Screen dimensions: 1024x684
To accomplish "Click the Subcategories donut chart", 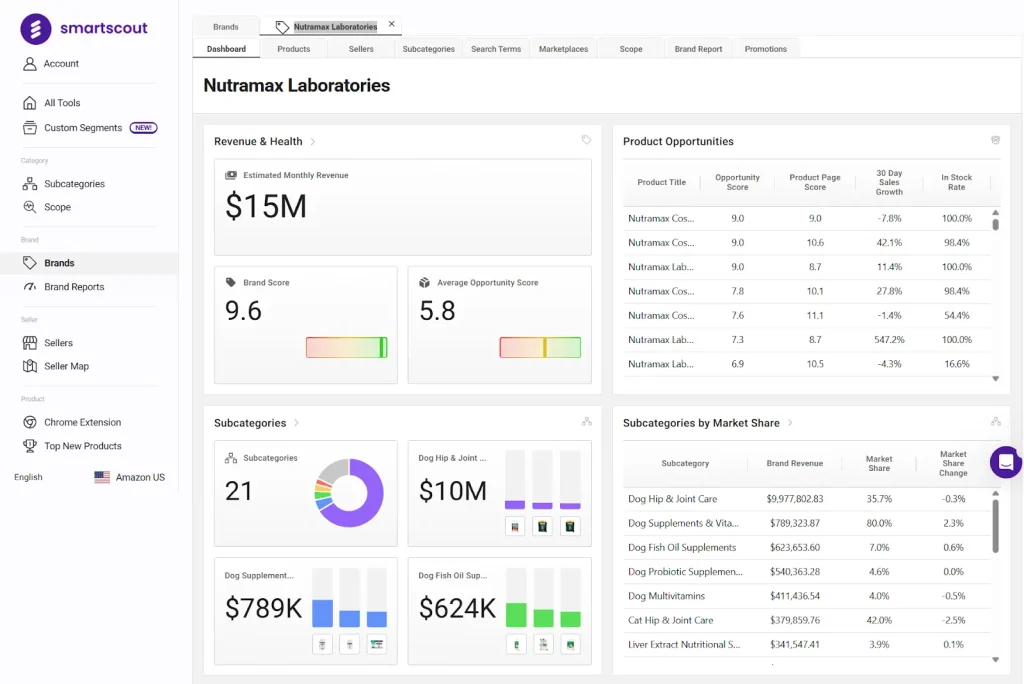I will coord(349,493).
